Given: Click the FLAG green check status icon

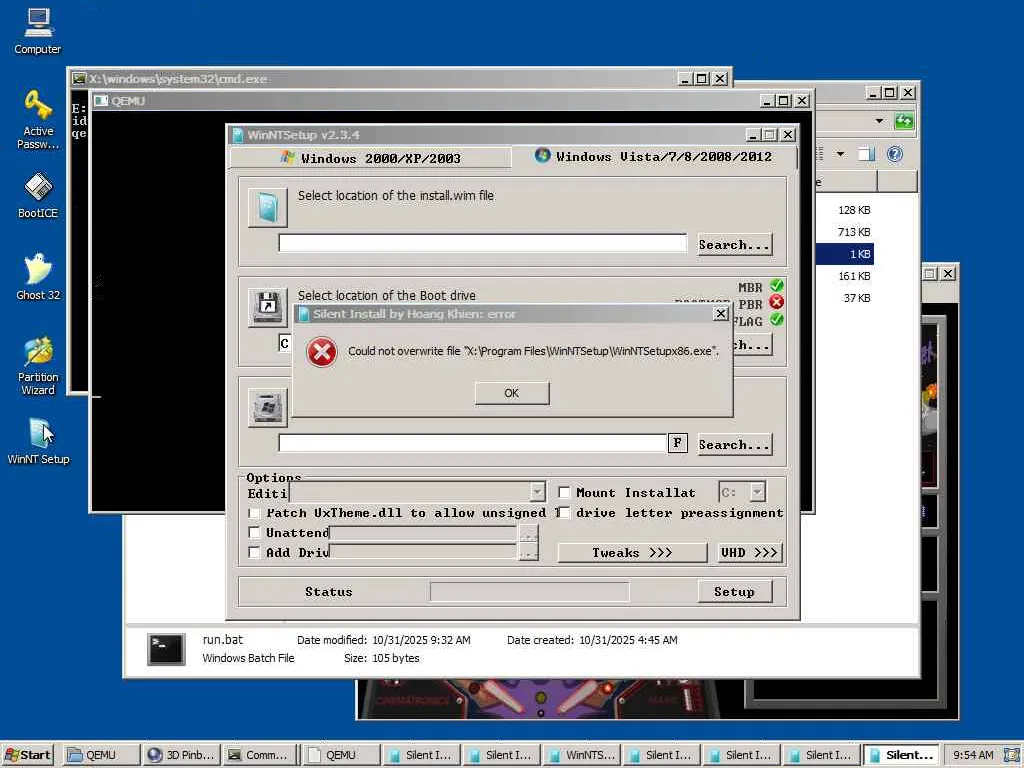Looking at the screenshot, I should coord(776,320).
